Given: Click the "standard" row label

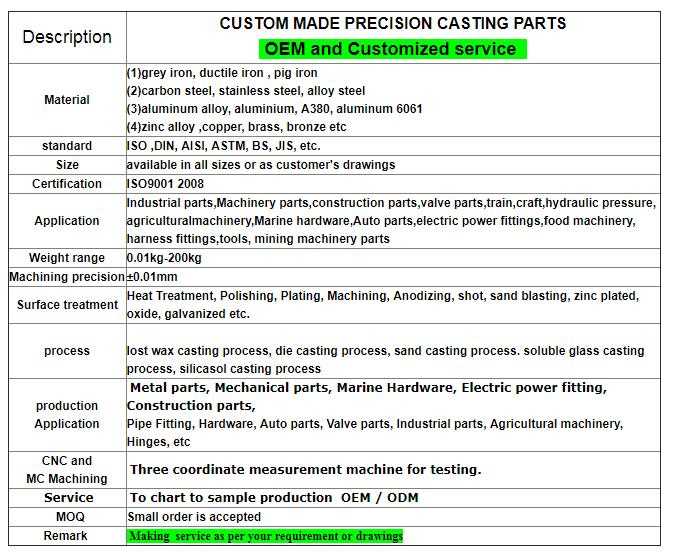Looking at the screenshot, I should [67, 146].
